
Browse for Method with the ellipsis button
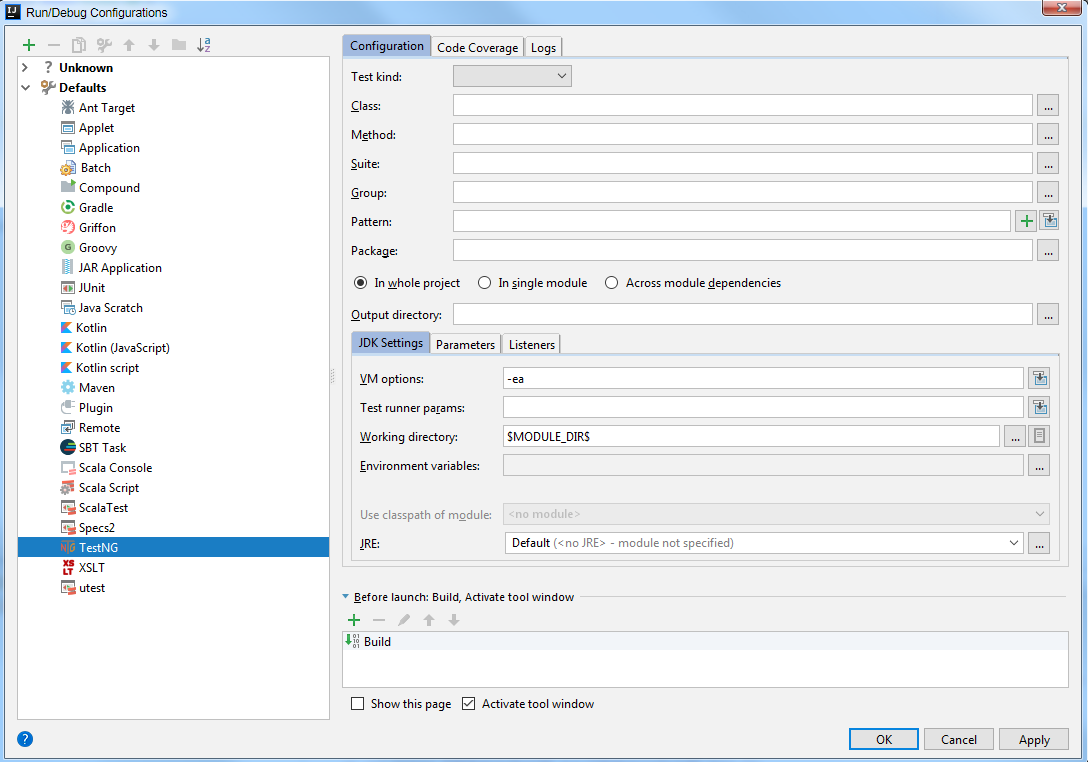pyautogui.click(x=1048, y=135)
